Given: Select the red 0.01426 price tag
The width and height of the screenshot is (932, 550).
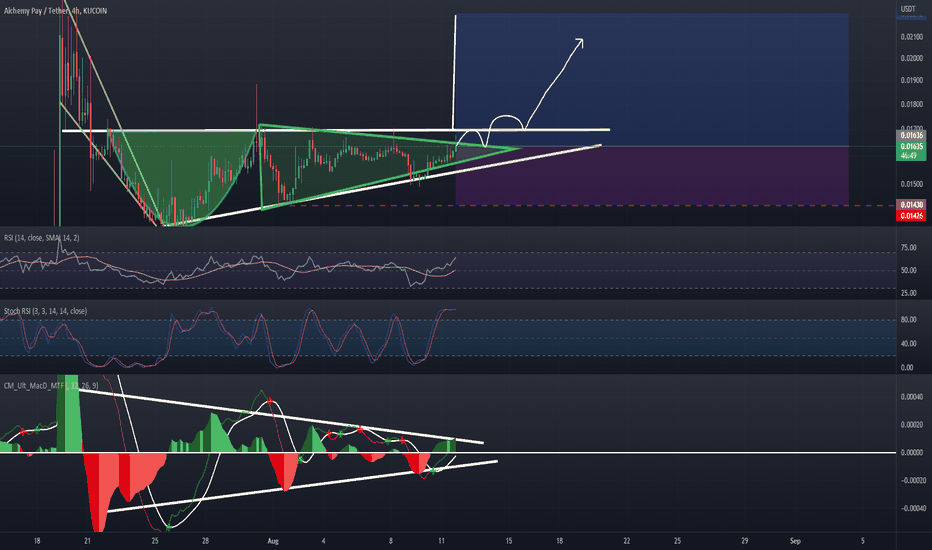Looking at the screenshot, I should click(x=911, y=216).
